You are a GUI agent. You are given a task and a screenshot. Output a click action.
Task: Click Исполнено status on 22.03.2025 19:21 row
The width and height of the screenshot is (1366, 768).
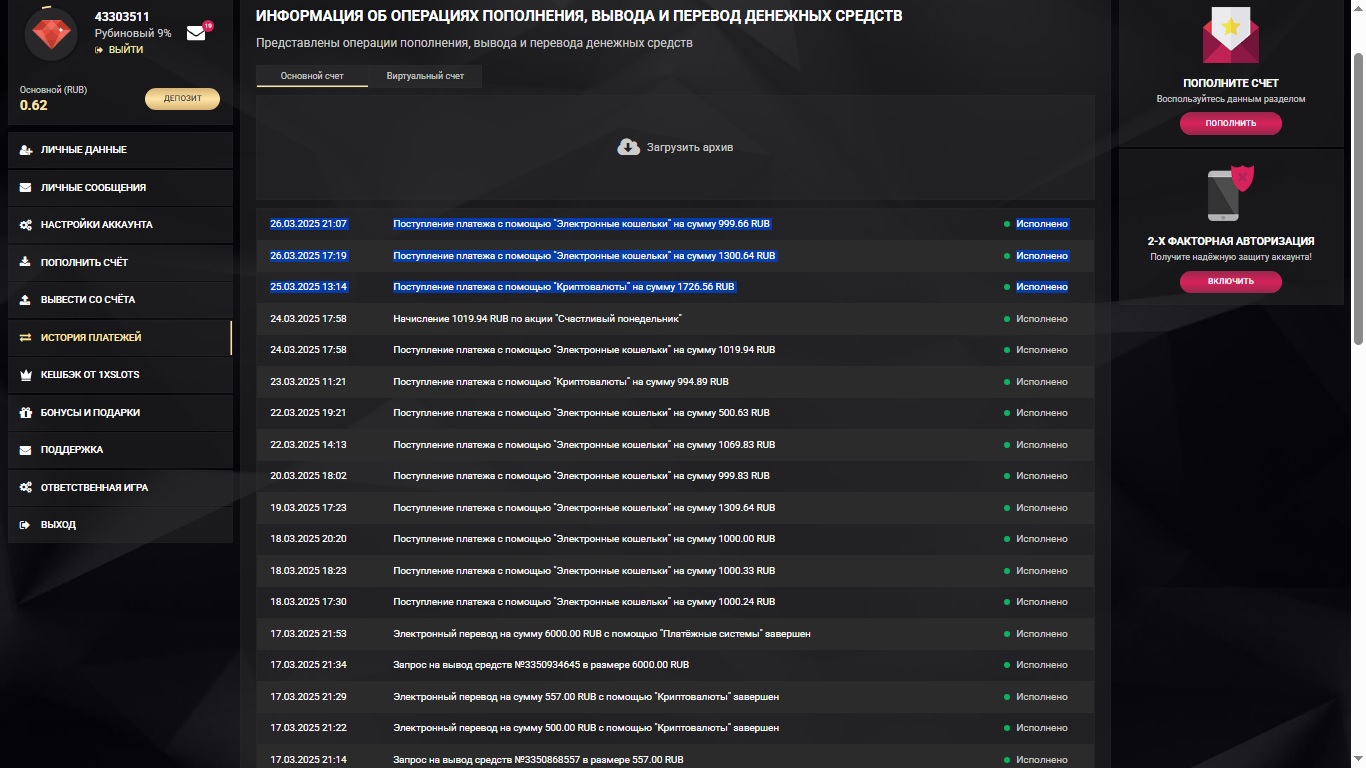click(1042, 413)
